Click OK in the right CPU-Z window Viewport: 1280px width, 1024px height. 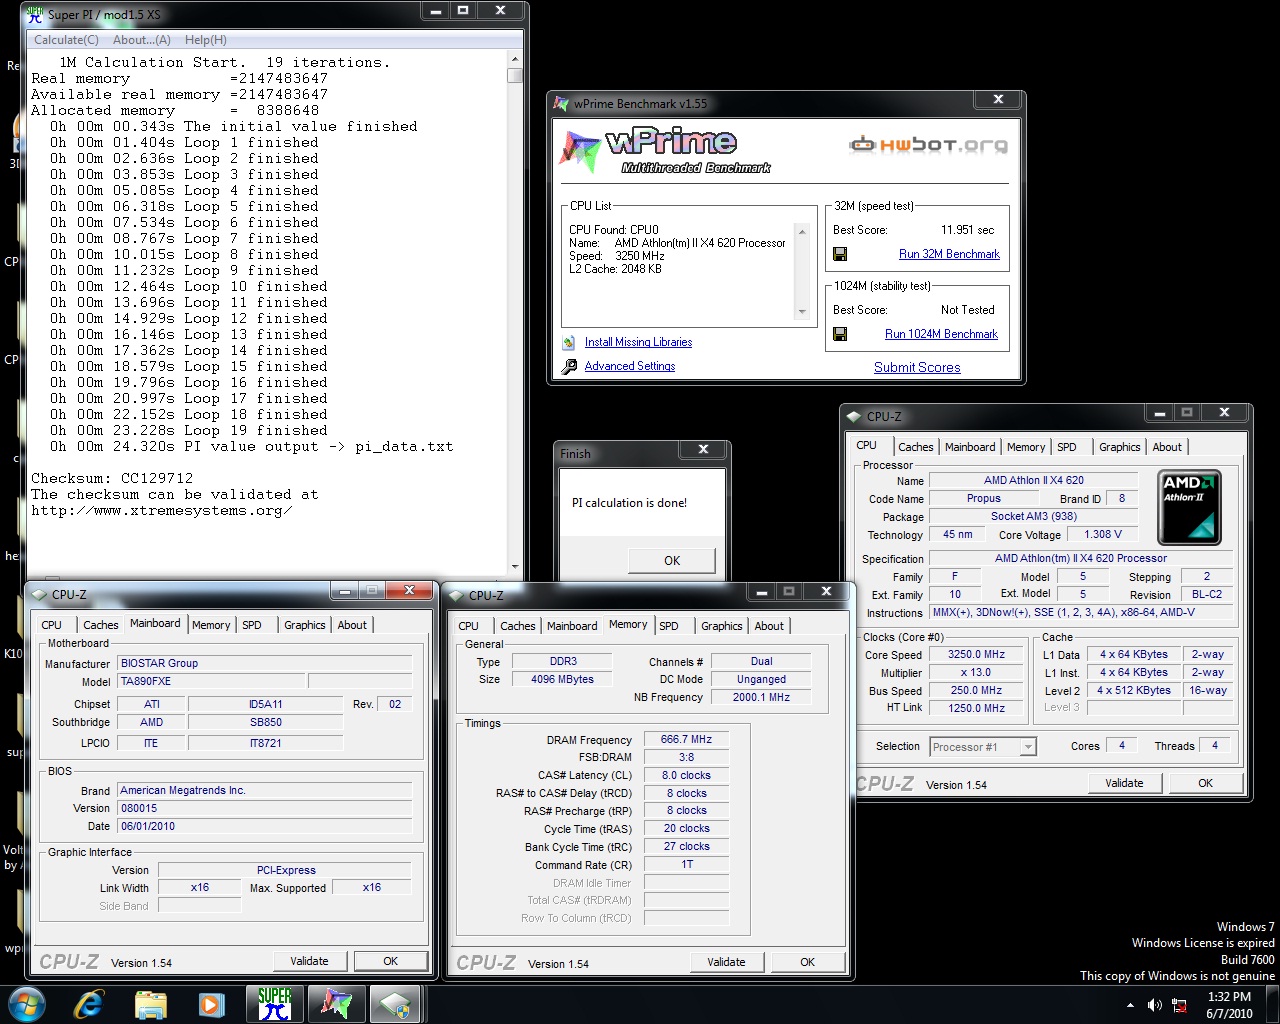coord(1206,783)
